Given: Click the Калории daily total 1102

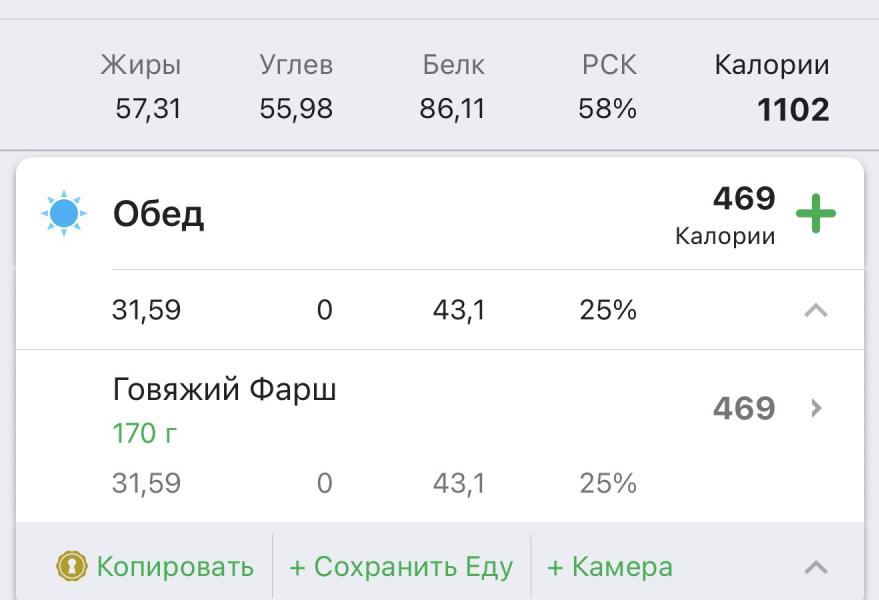Looking at the screenshot, I should click(x=793, y=109).
